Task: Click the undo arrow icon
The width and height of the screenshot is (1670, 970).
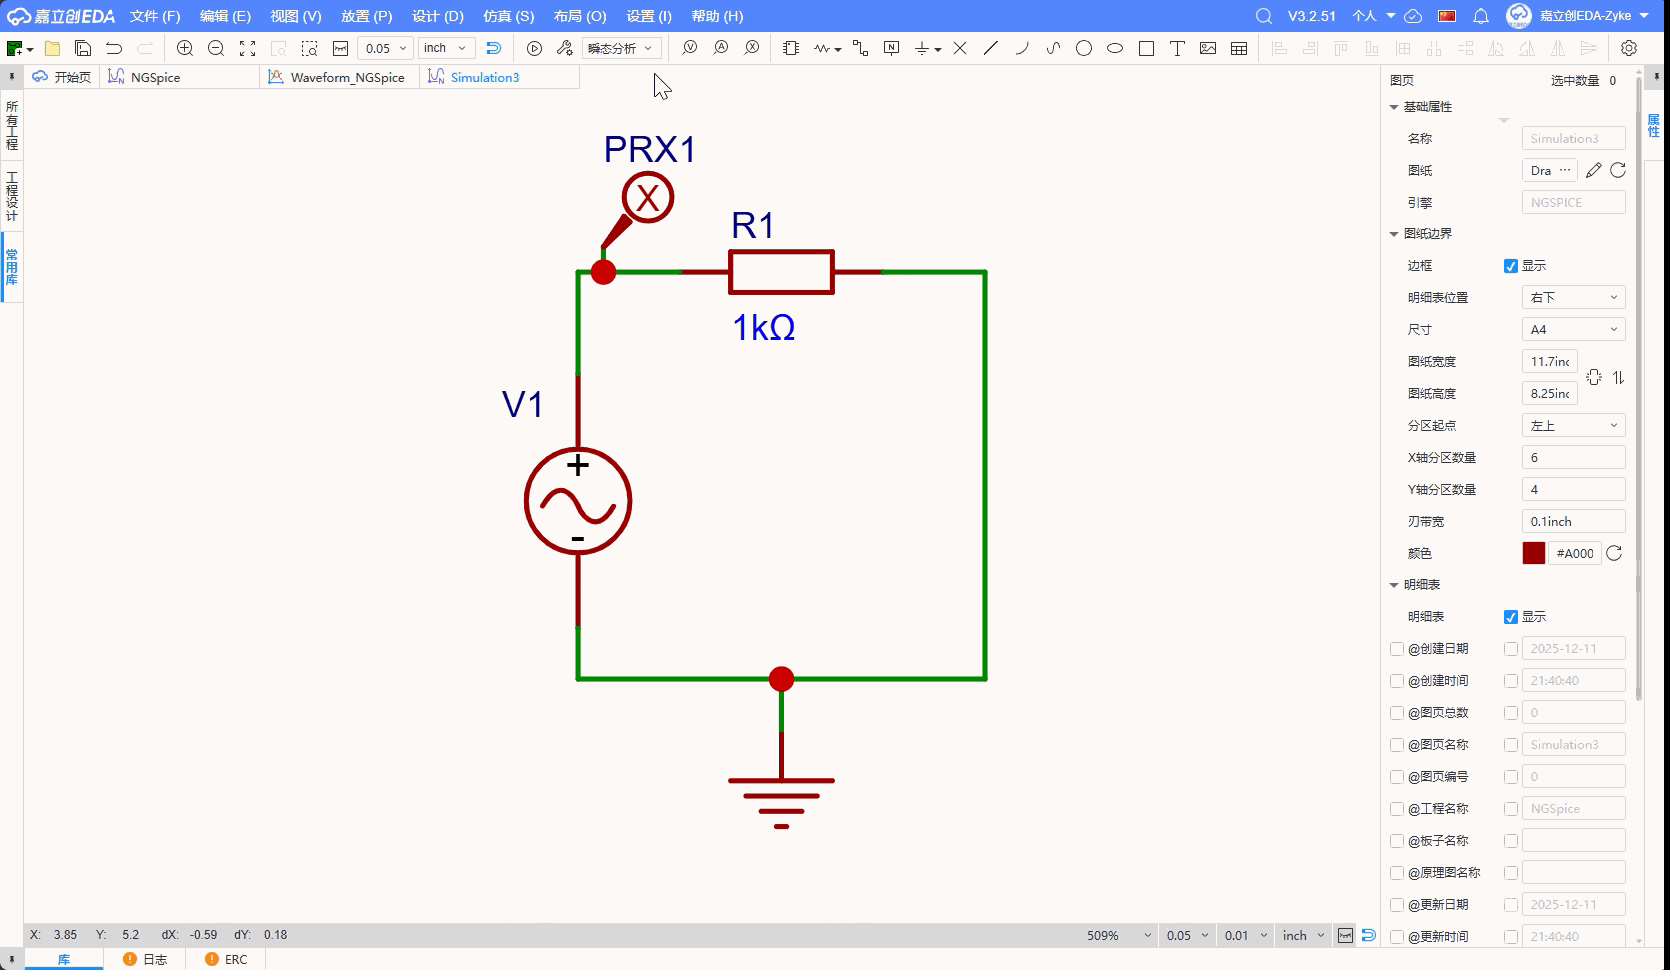Action: coord(114,48)
